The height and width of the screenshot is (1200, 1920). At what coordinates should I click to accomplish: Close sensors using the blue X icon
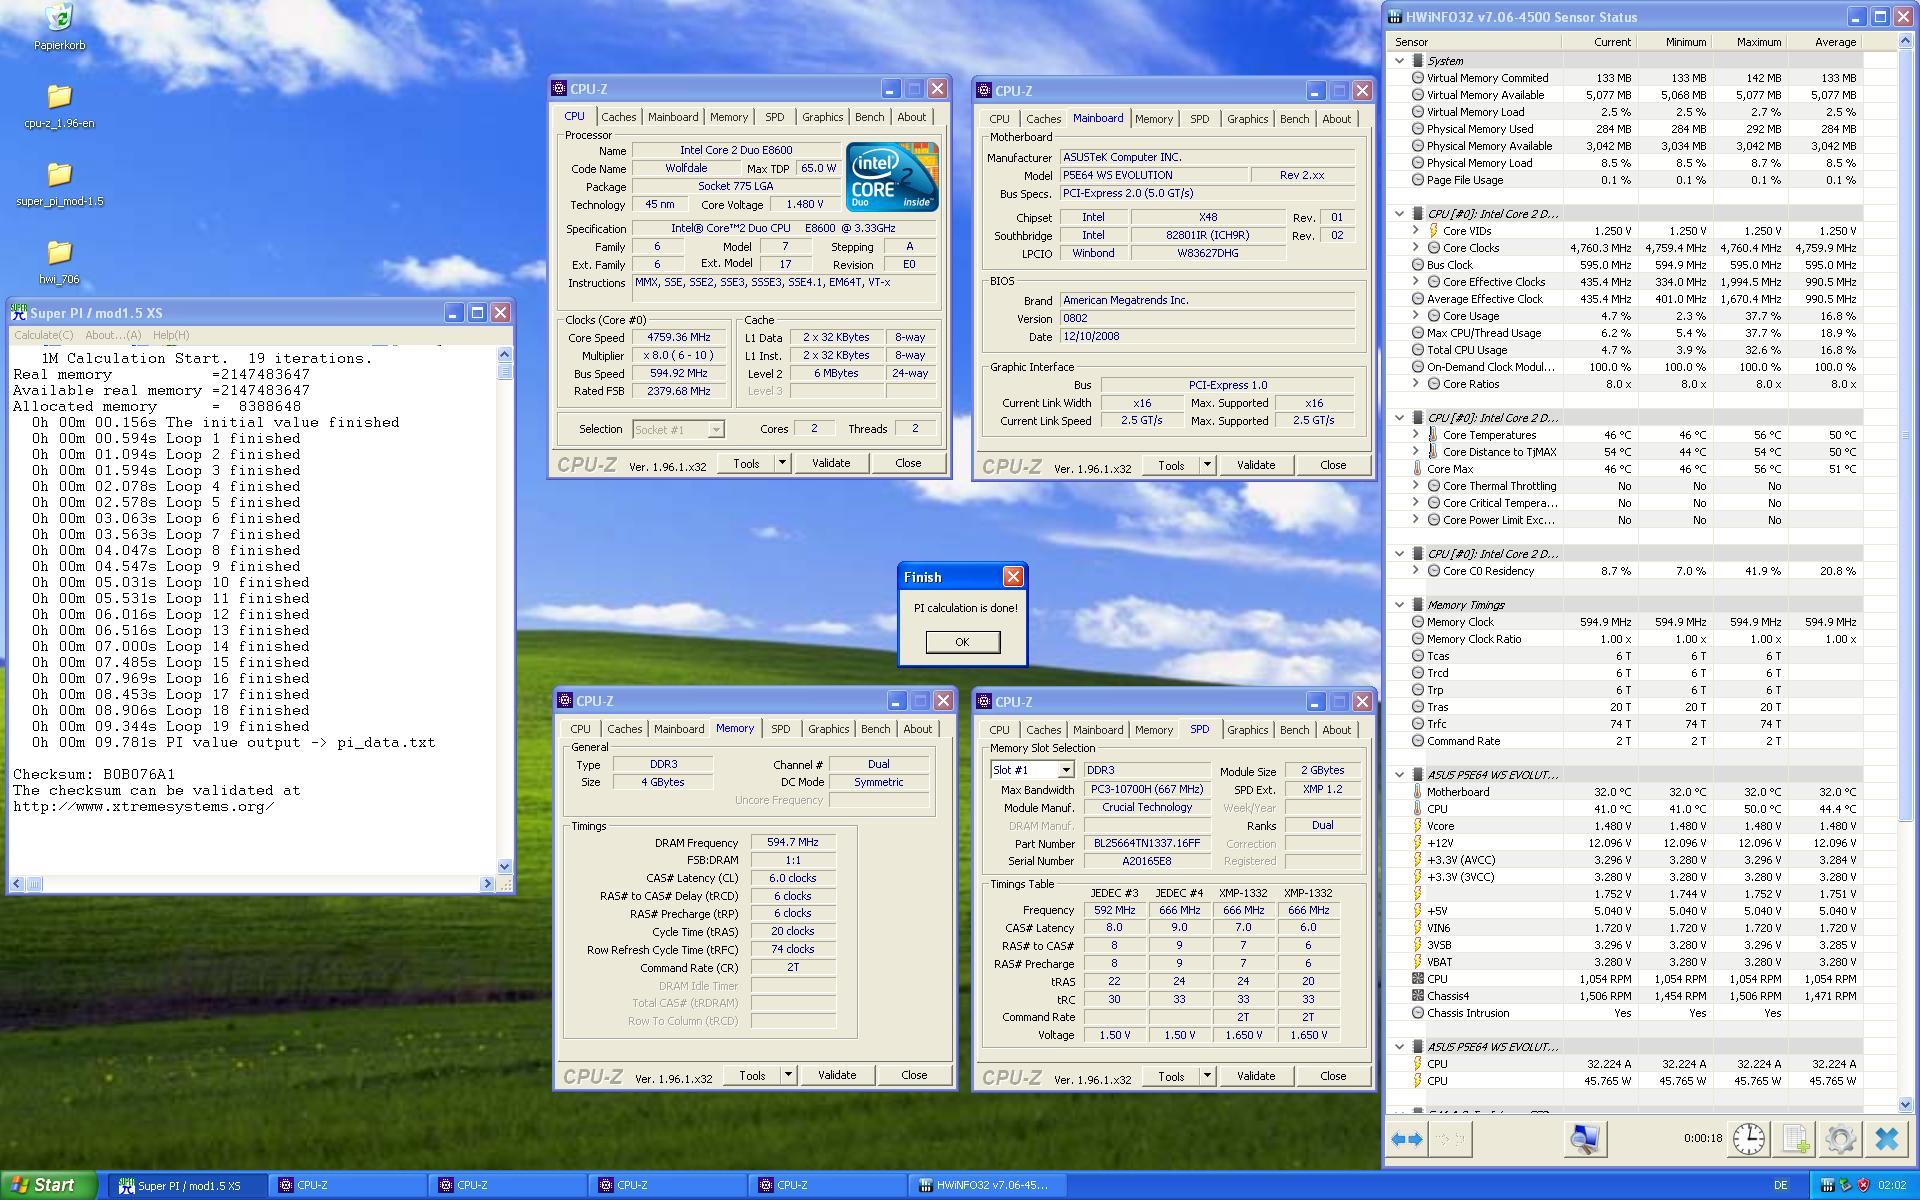coord(1887,1139)
